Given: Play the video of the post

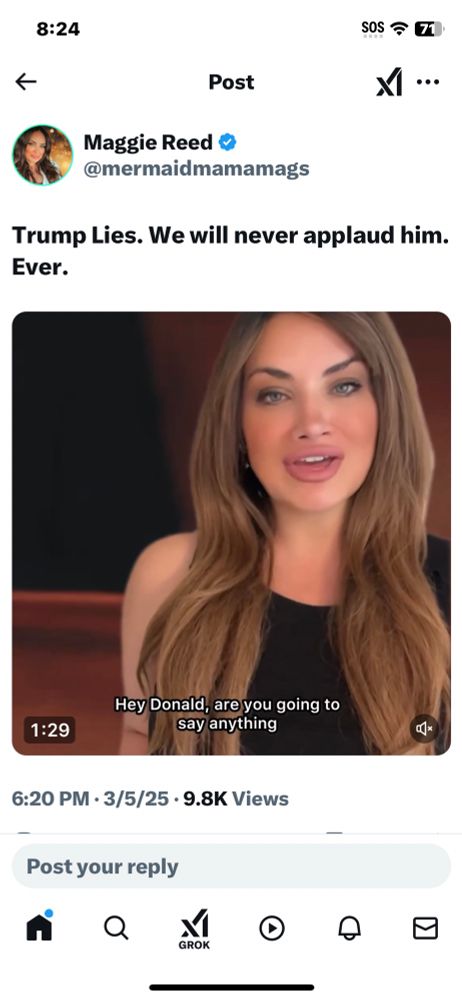Looking at the screenshot, I should point(231,533).
